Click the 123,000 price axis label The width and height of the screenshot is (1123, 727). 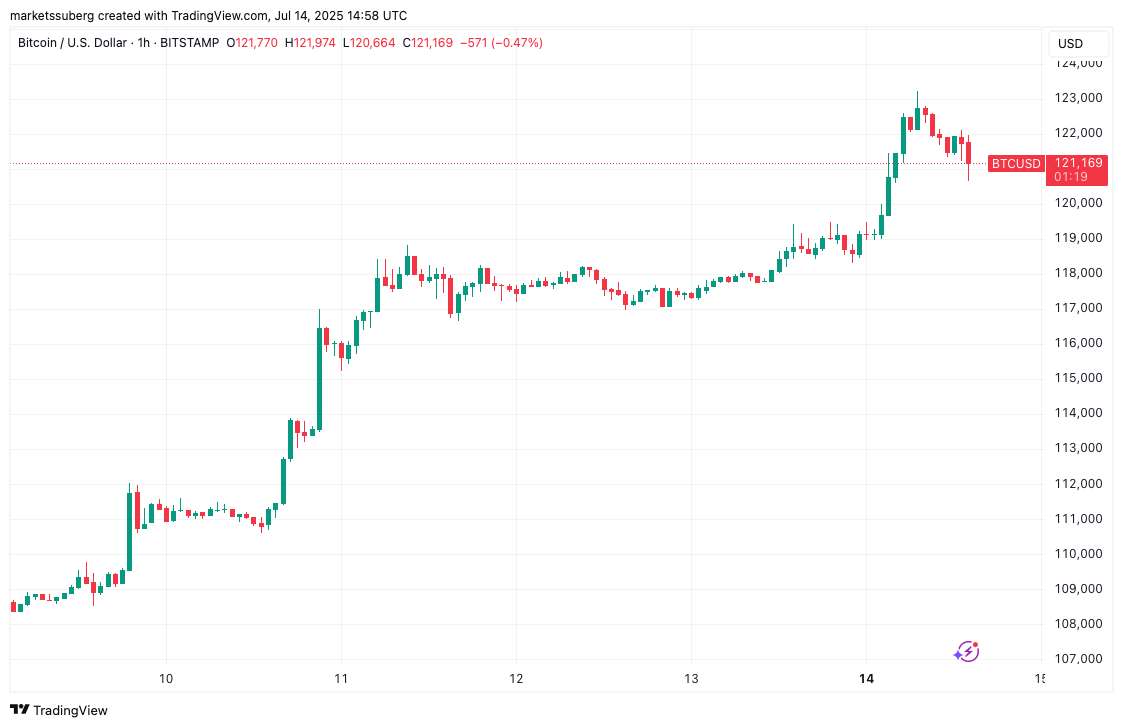[x=1079, y=97]
